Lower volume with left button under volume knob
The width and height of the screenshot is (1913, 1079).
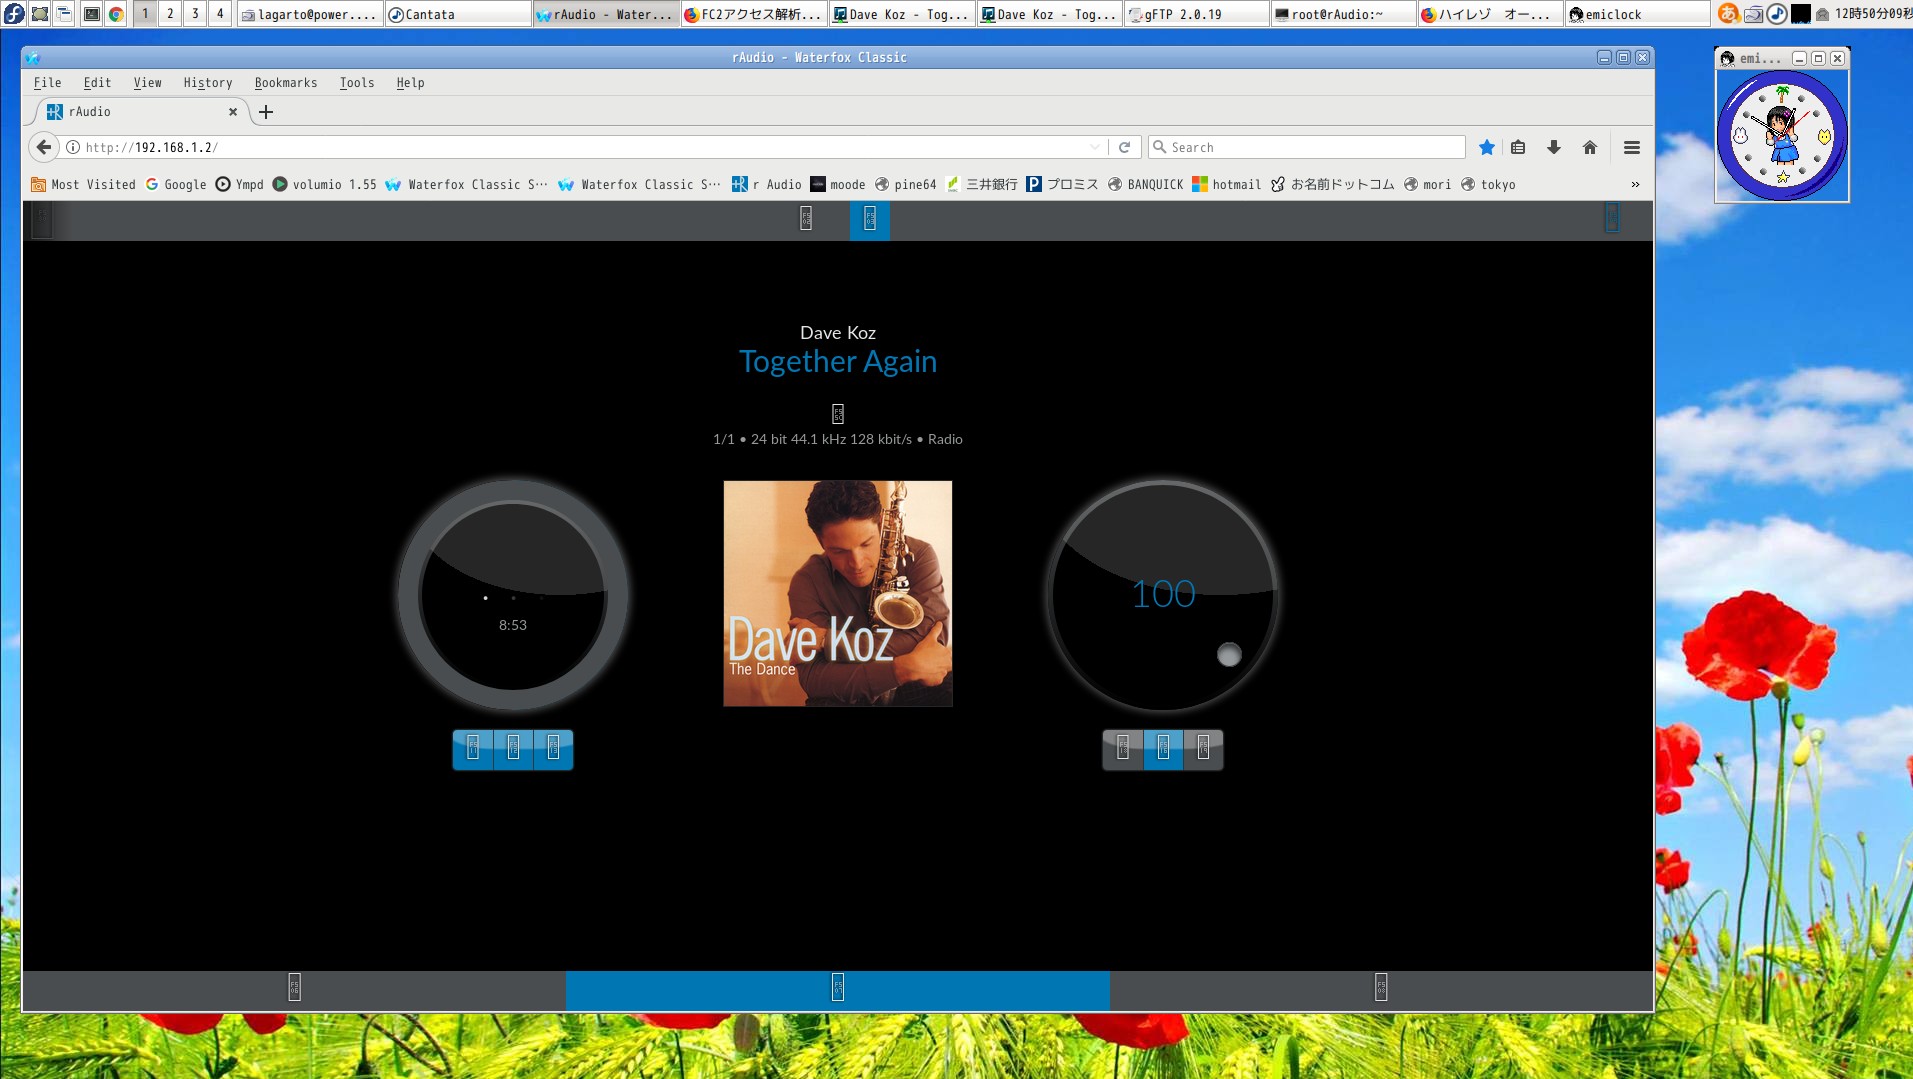click(x=1123, y=749)
